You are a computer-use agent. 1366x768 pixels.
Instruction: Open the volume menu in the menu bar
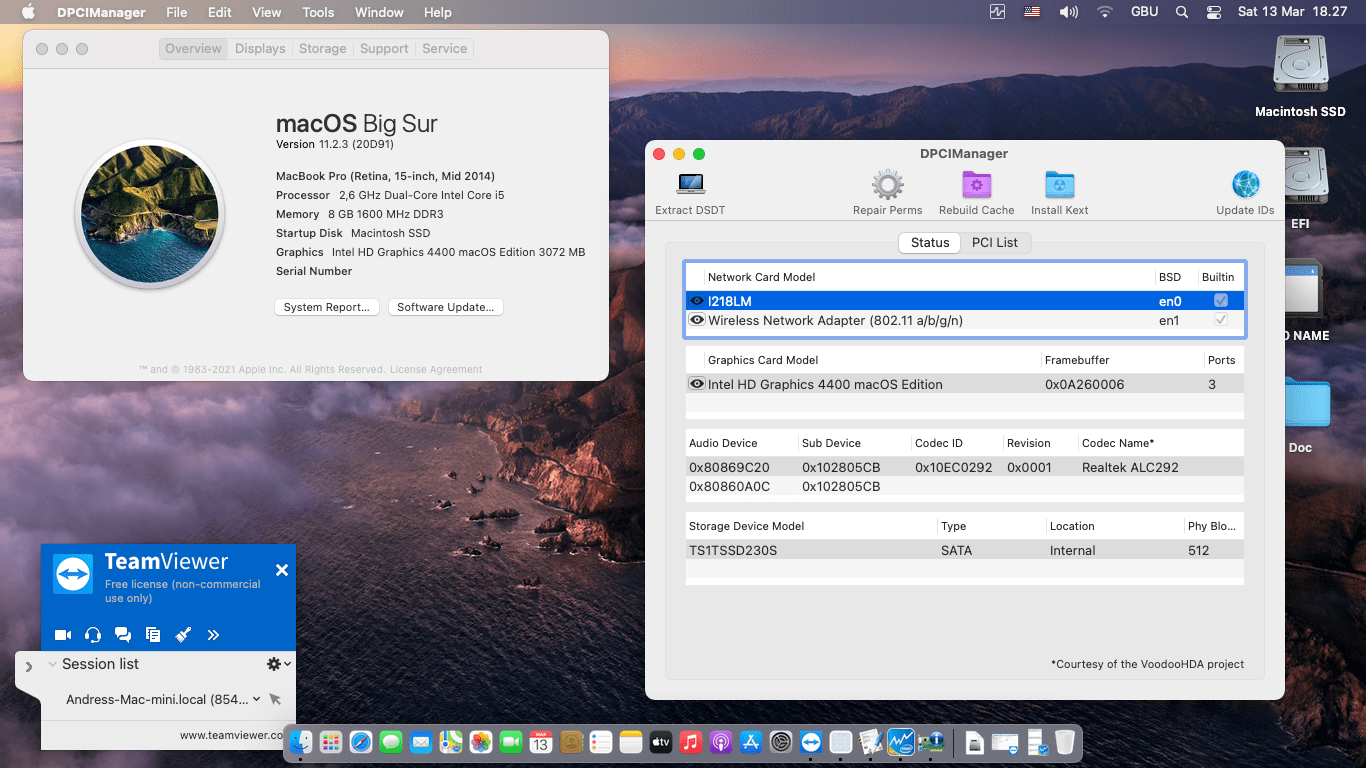click(1069, 12)
